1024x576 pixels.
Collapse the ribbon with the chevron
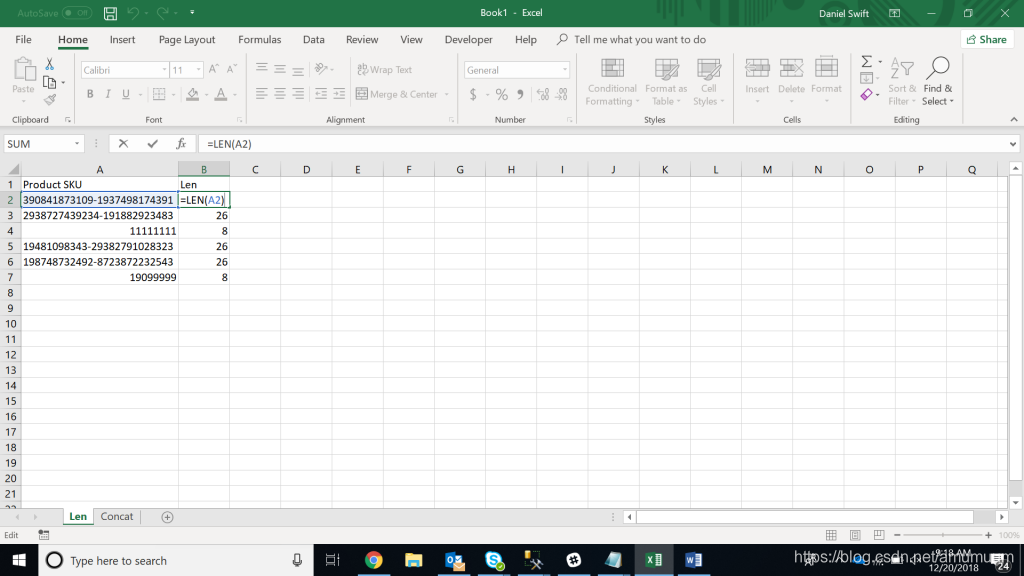[1014, 120]
